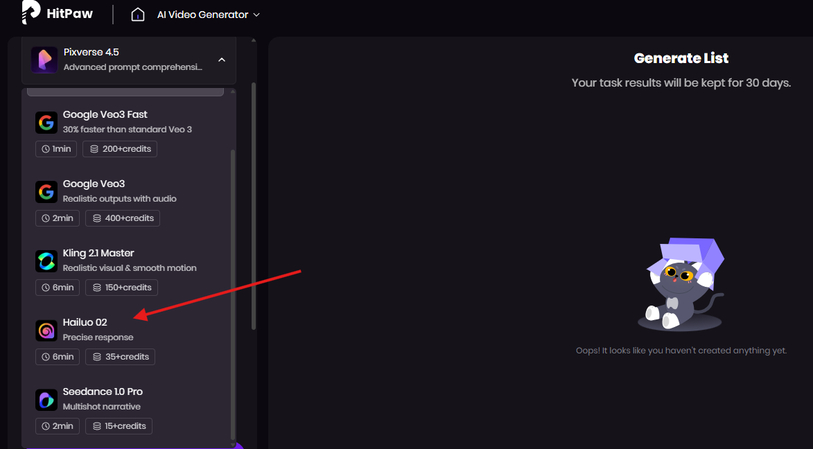Click the AI Video Generator chevron arrow
The width and height of the screenshot is (813, 449).
tap(257, 15)
